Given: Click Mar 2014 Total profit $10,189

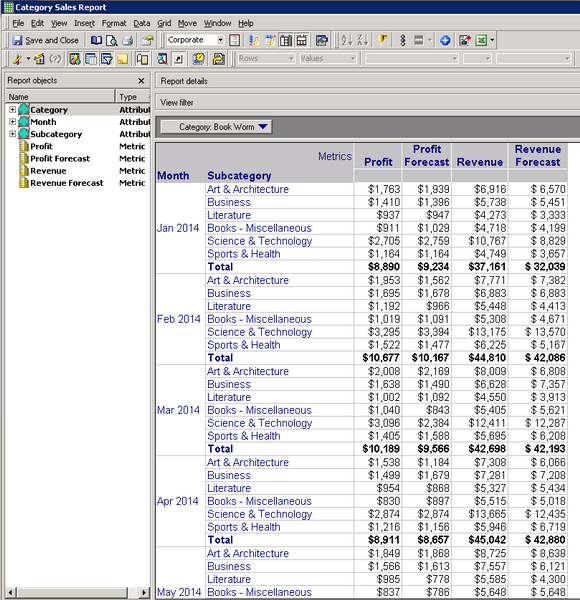Looking at the screenshot, I should 381,449.
